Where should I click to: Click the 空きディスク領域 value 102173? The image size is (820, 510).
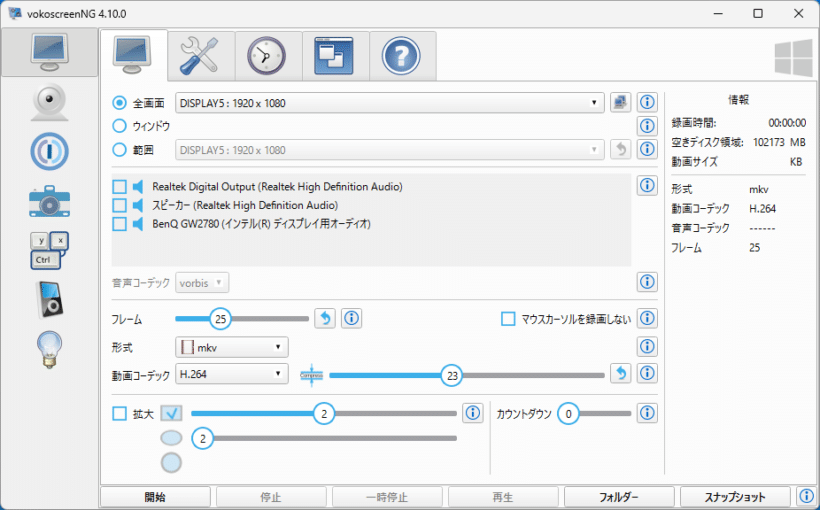769,142
